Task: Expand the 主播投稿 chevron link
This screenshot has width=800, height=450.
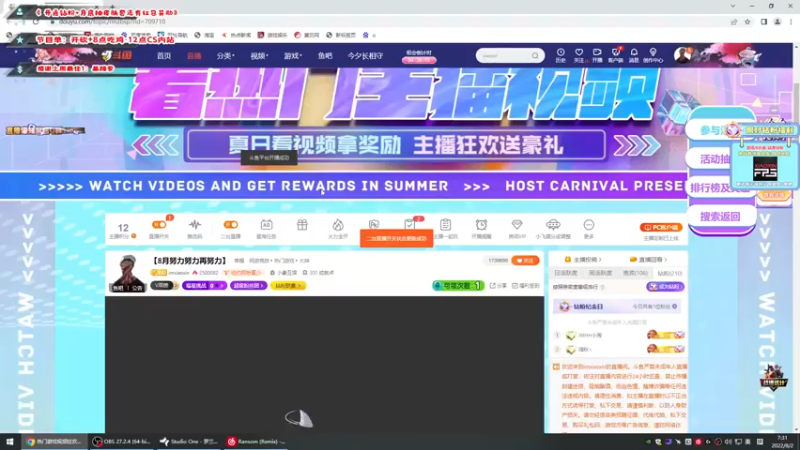Action: pyautogui.click(x=583, y=260)
